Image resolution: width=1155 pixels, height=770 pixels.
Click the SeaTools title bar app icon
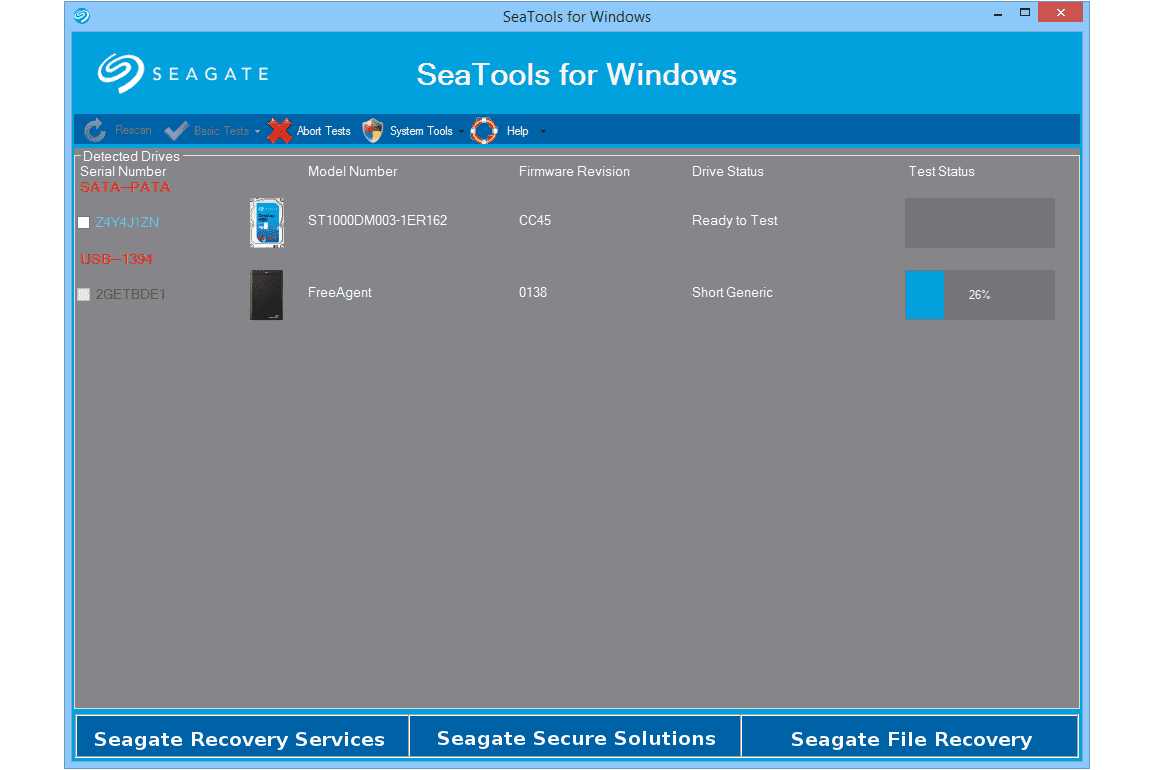pyautogui.click(x=82, y=16)
